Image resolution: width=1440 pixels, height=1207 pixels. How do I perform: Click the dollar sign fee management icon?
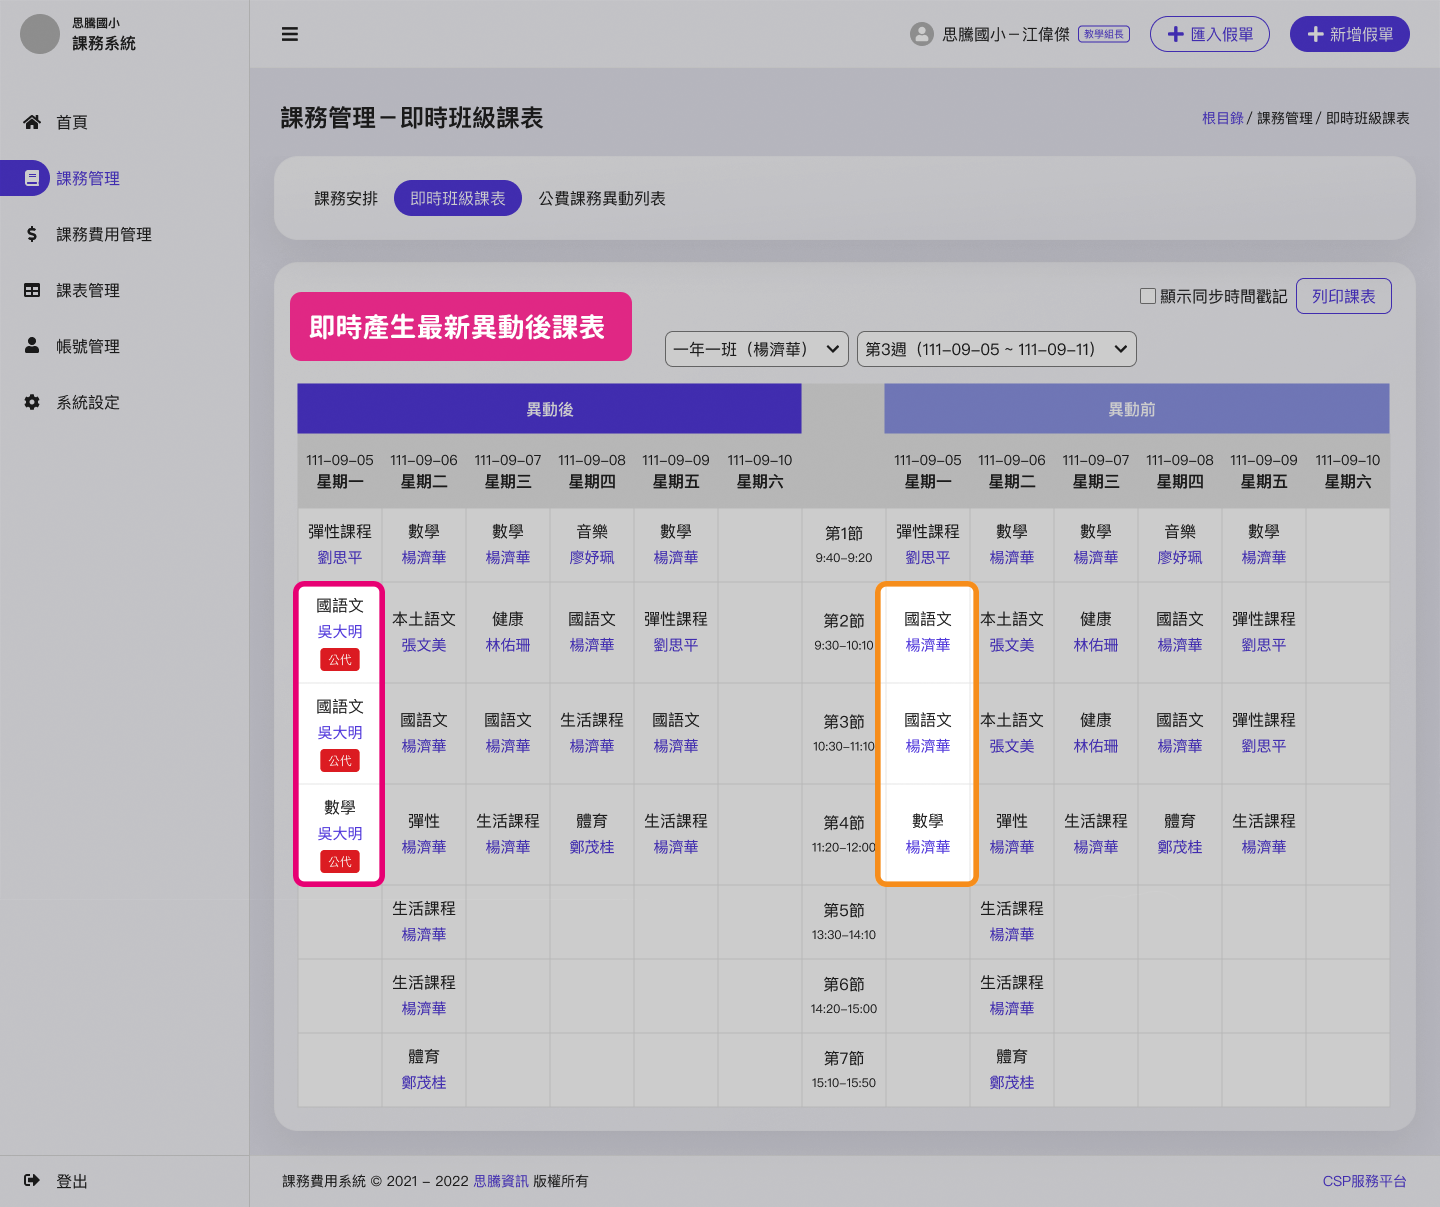(x=32, y=234)
